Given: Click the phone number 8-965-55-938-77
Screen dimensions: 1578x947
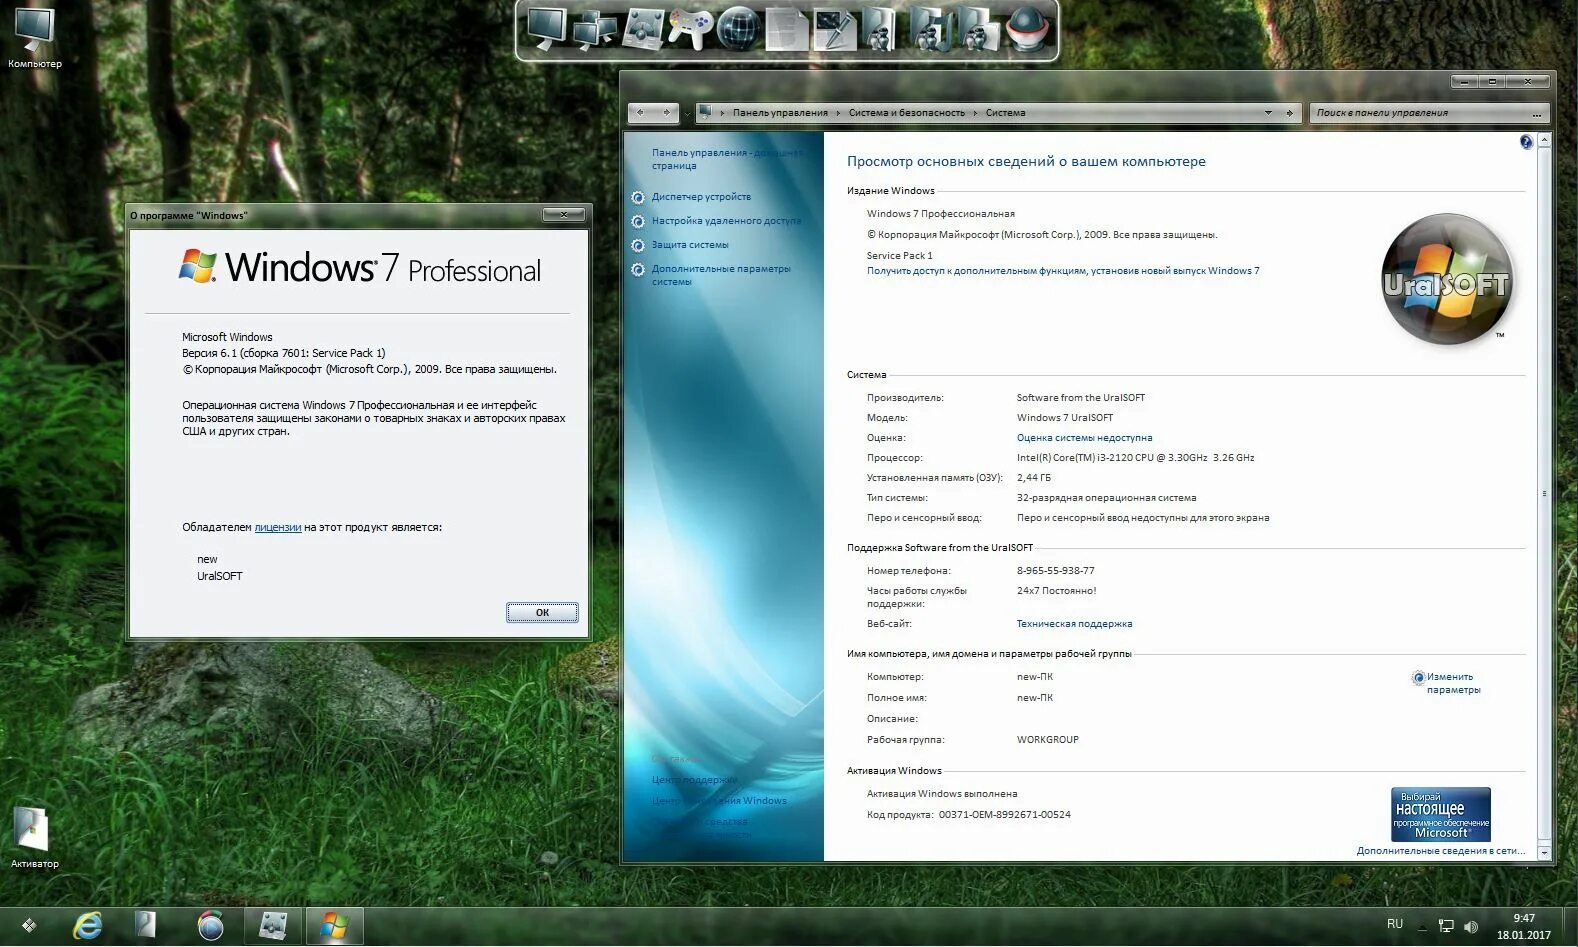Looking at the screenshot, I should [1055, 571].
